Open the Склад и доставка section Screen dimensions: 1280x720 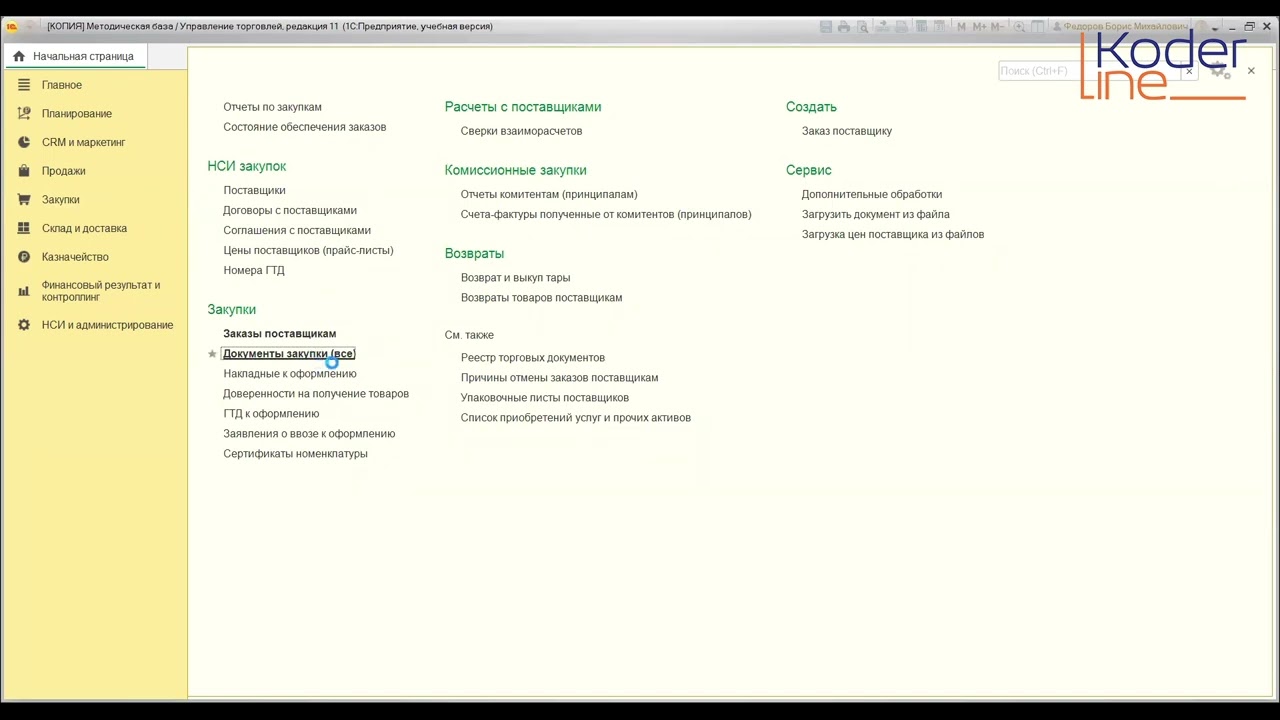click(84, 228)
